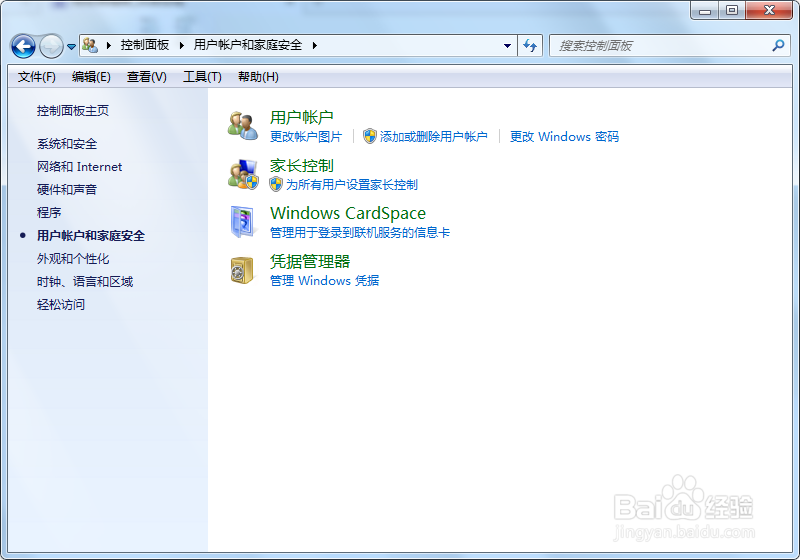Open 时钟、语言和区域 category in sidebar
This screenshot has width=800, height=560.
click(x=85, y=282)
